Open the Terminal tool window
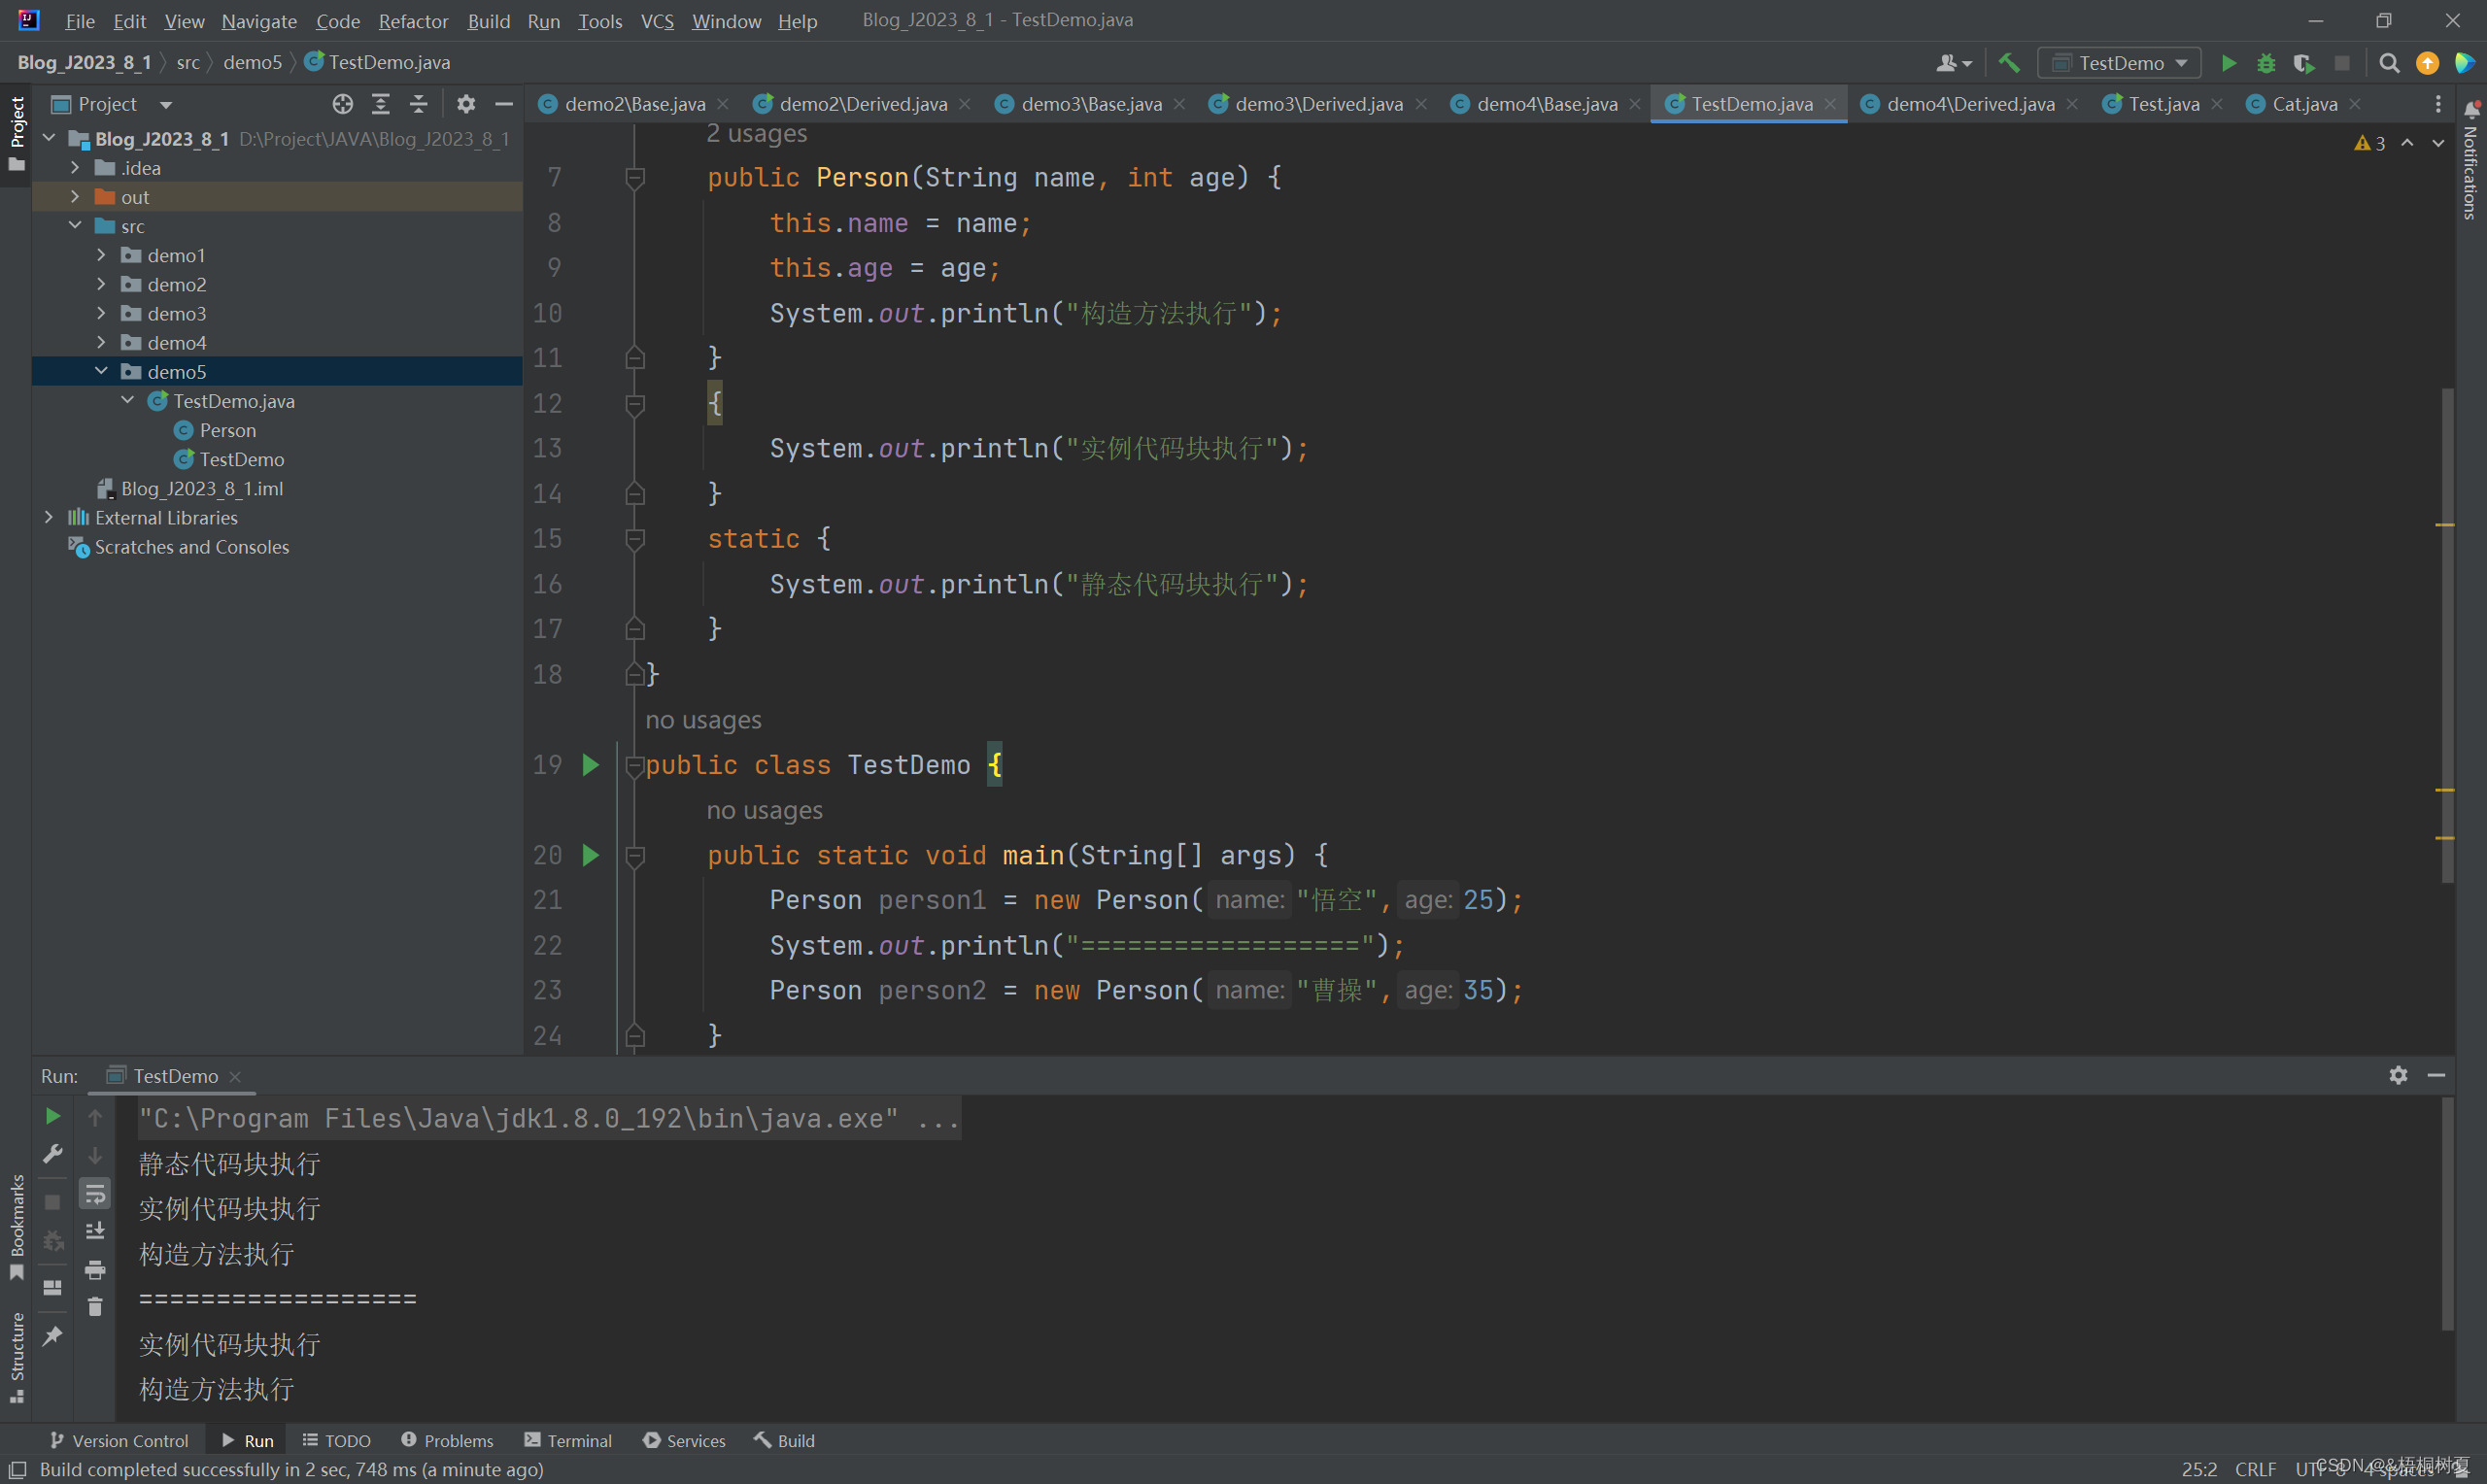This screenshot has height=1484, width=2487. 568,1440
